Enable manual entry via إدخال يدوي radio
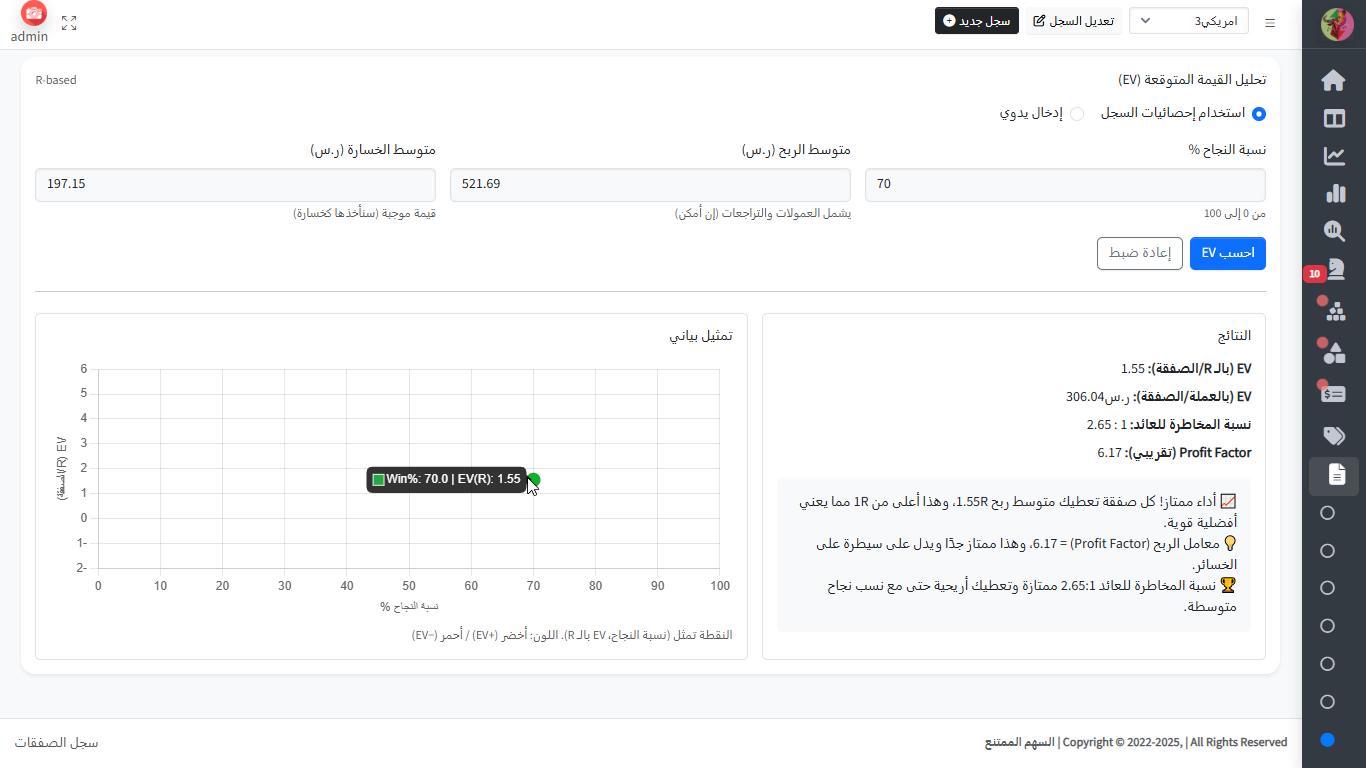 (1077, 113)
